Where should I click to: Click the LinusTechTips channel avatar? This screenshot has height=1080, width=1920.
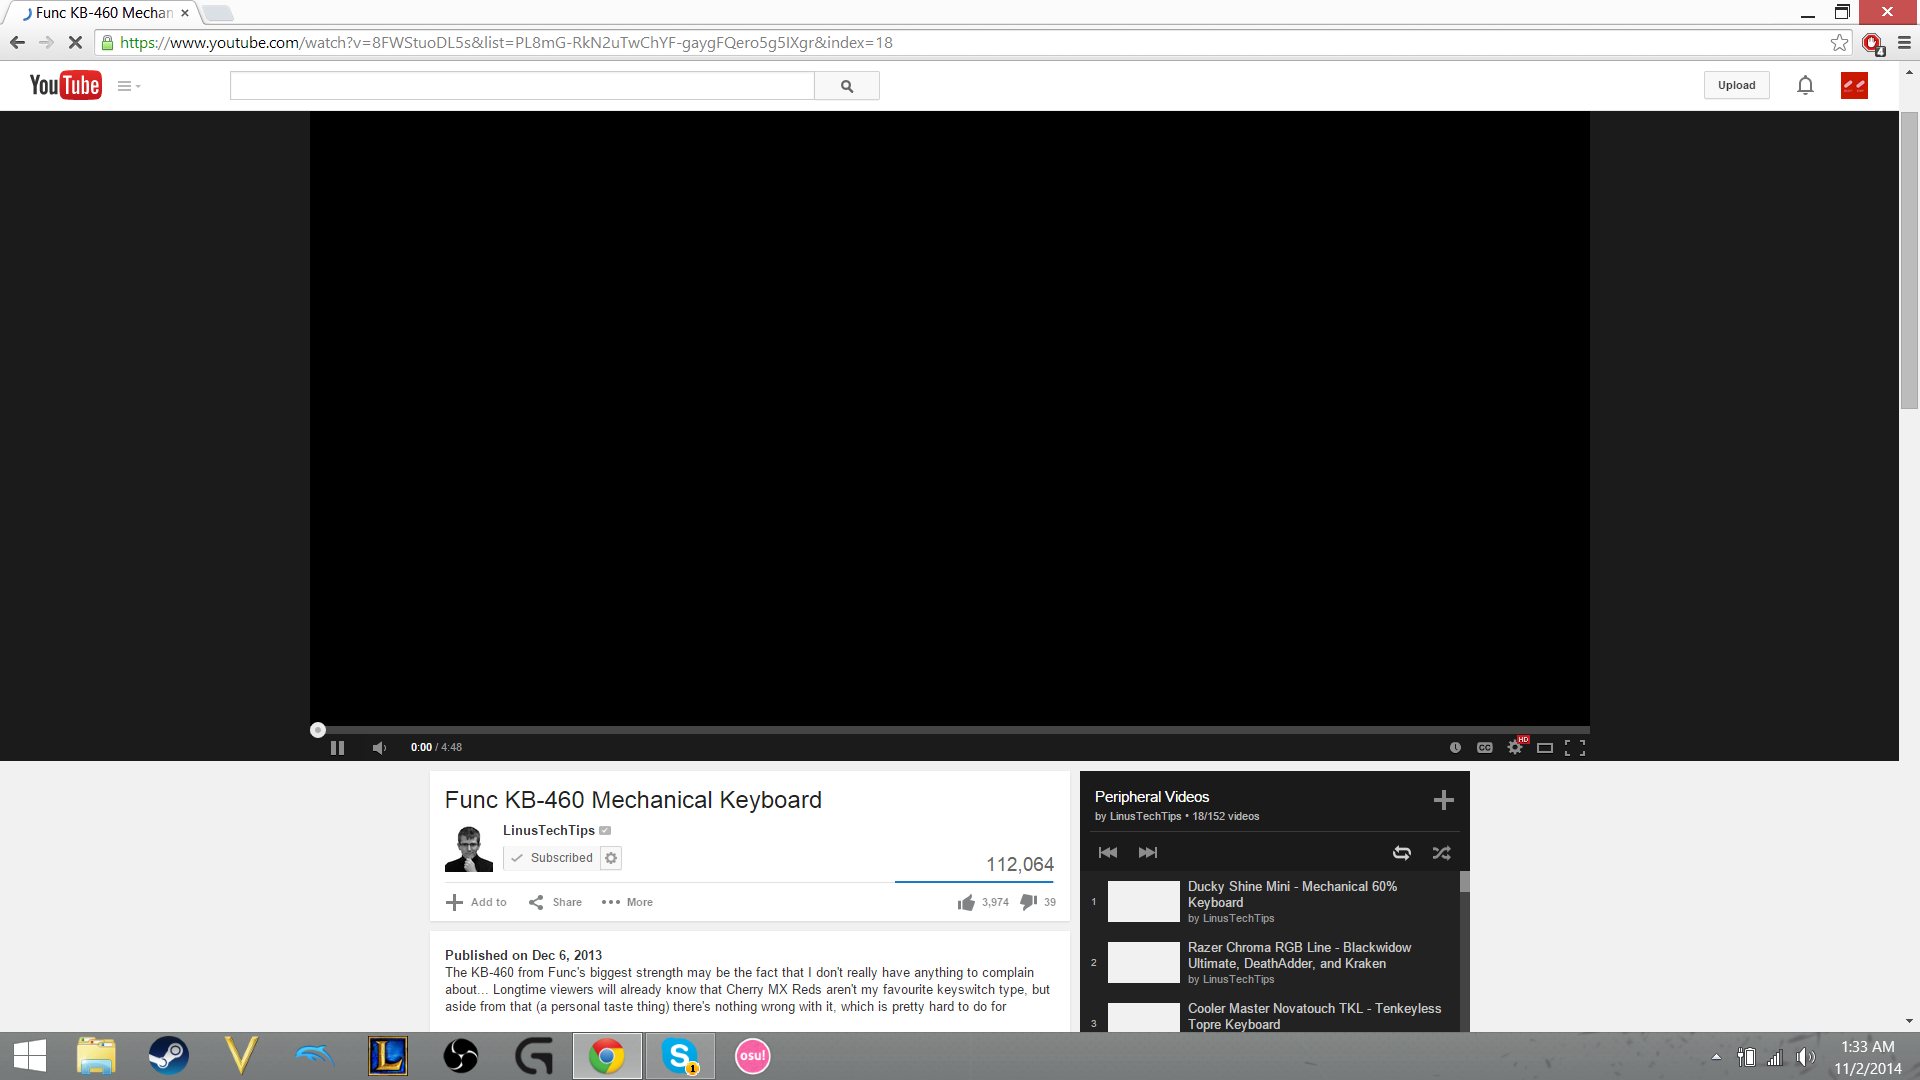click(469, 848)
